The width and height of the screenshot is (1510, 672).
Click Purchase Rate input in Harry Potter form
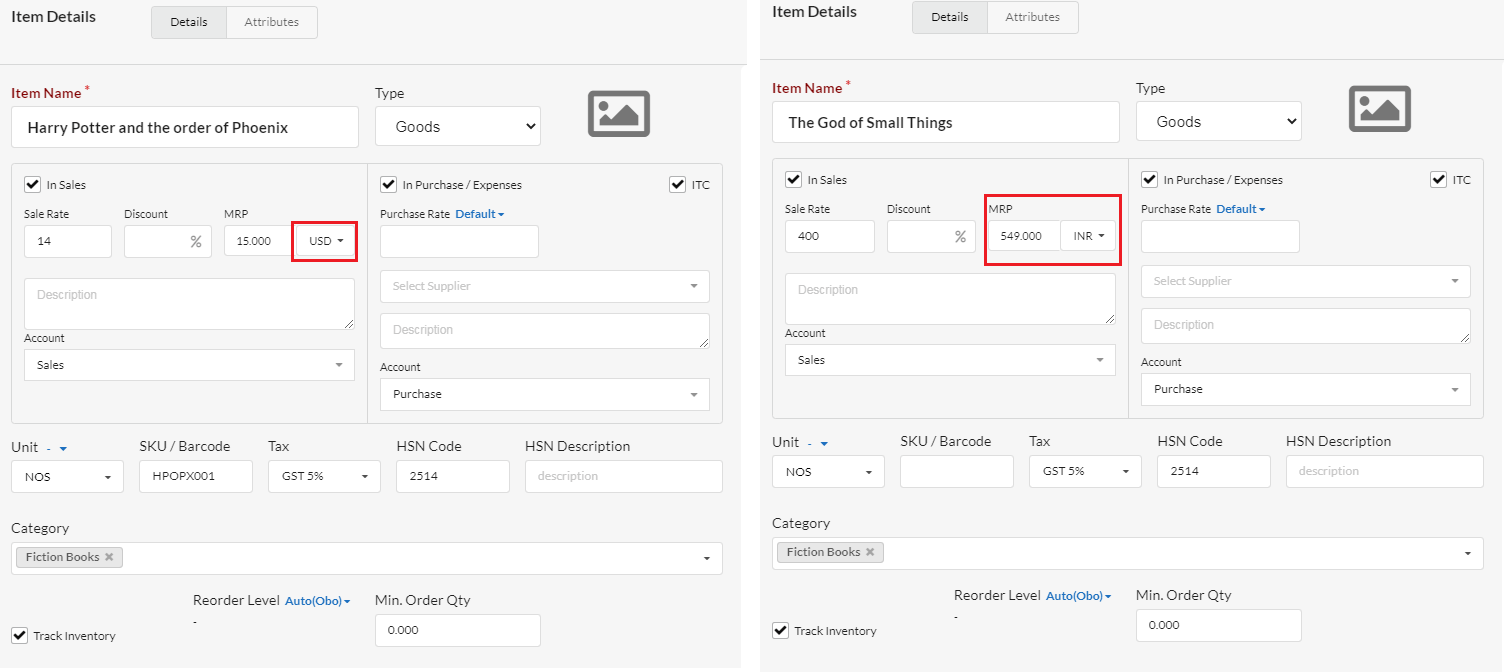point(459,241)
